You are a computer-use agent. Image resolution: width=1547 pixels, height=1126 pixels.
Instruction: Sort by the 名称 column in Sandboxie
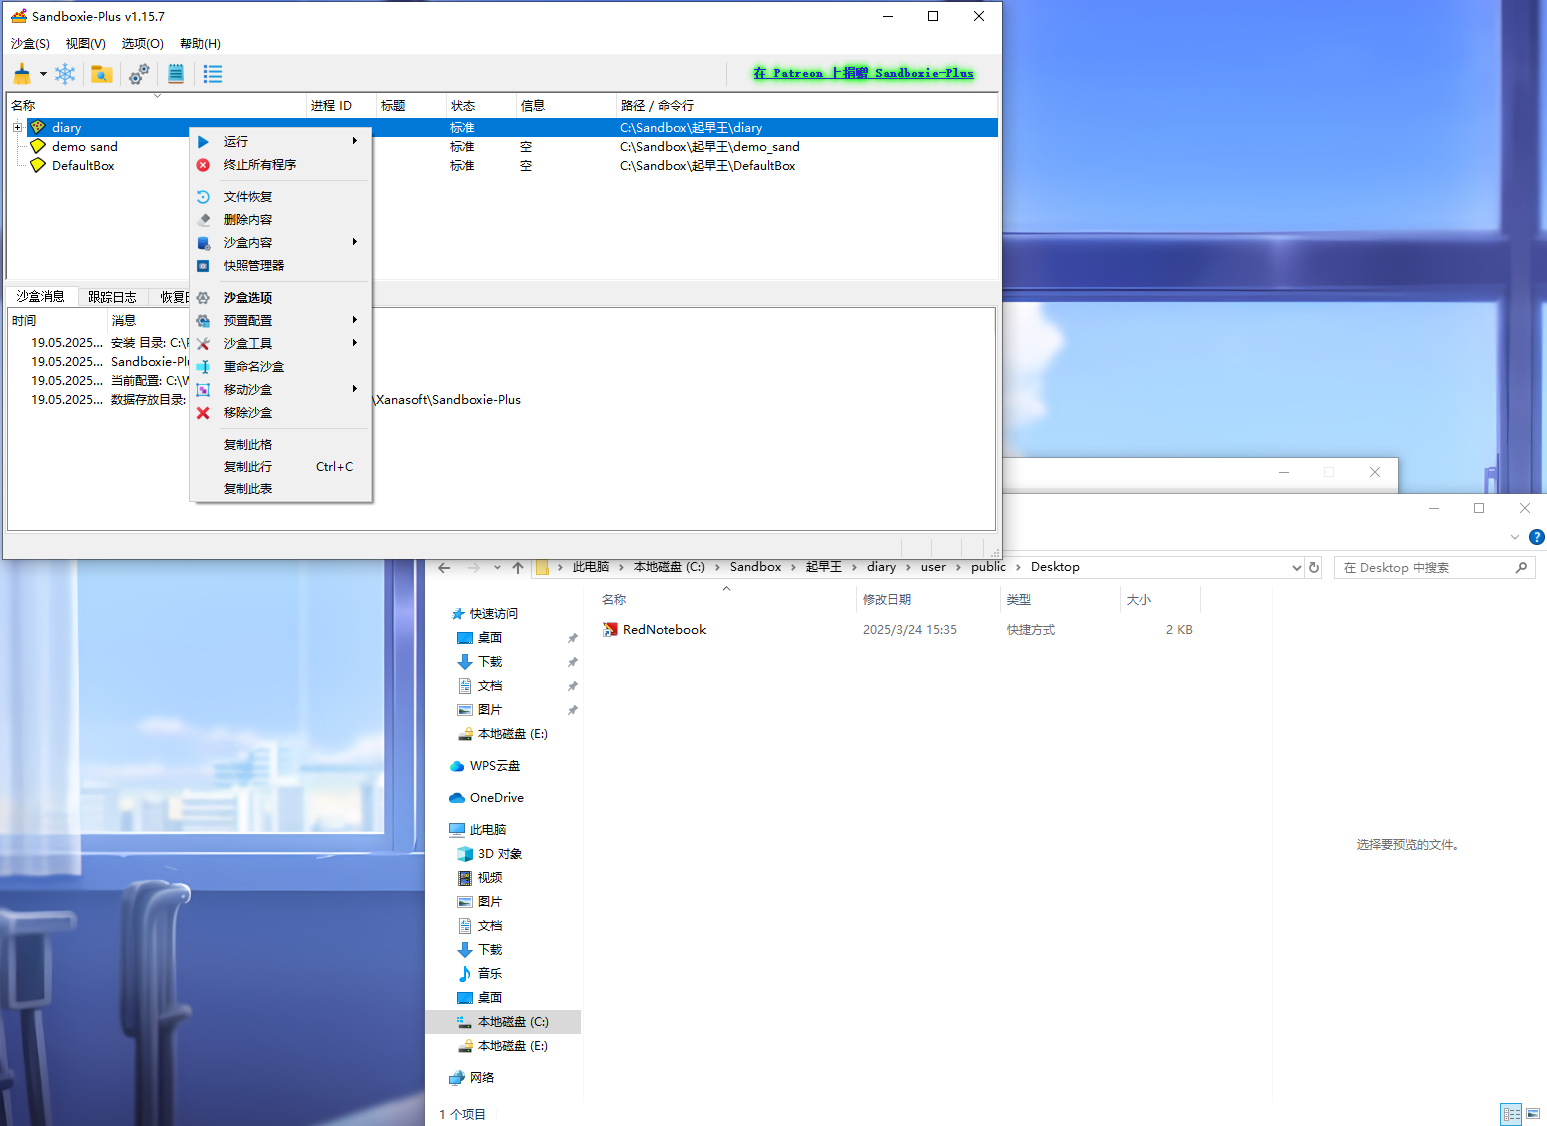[156, 106]
